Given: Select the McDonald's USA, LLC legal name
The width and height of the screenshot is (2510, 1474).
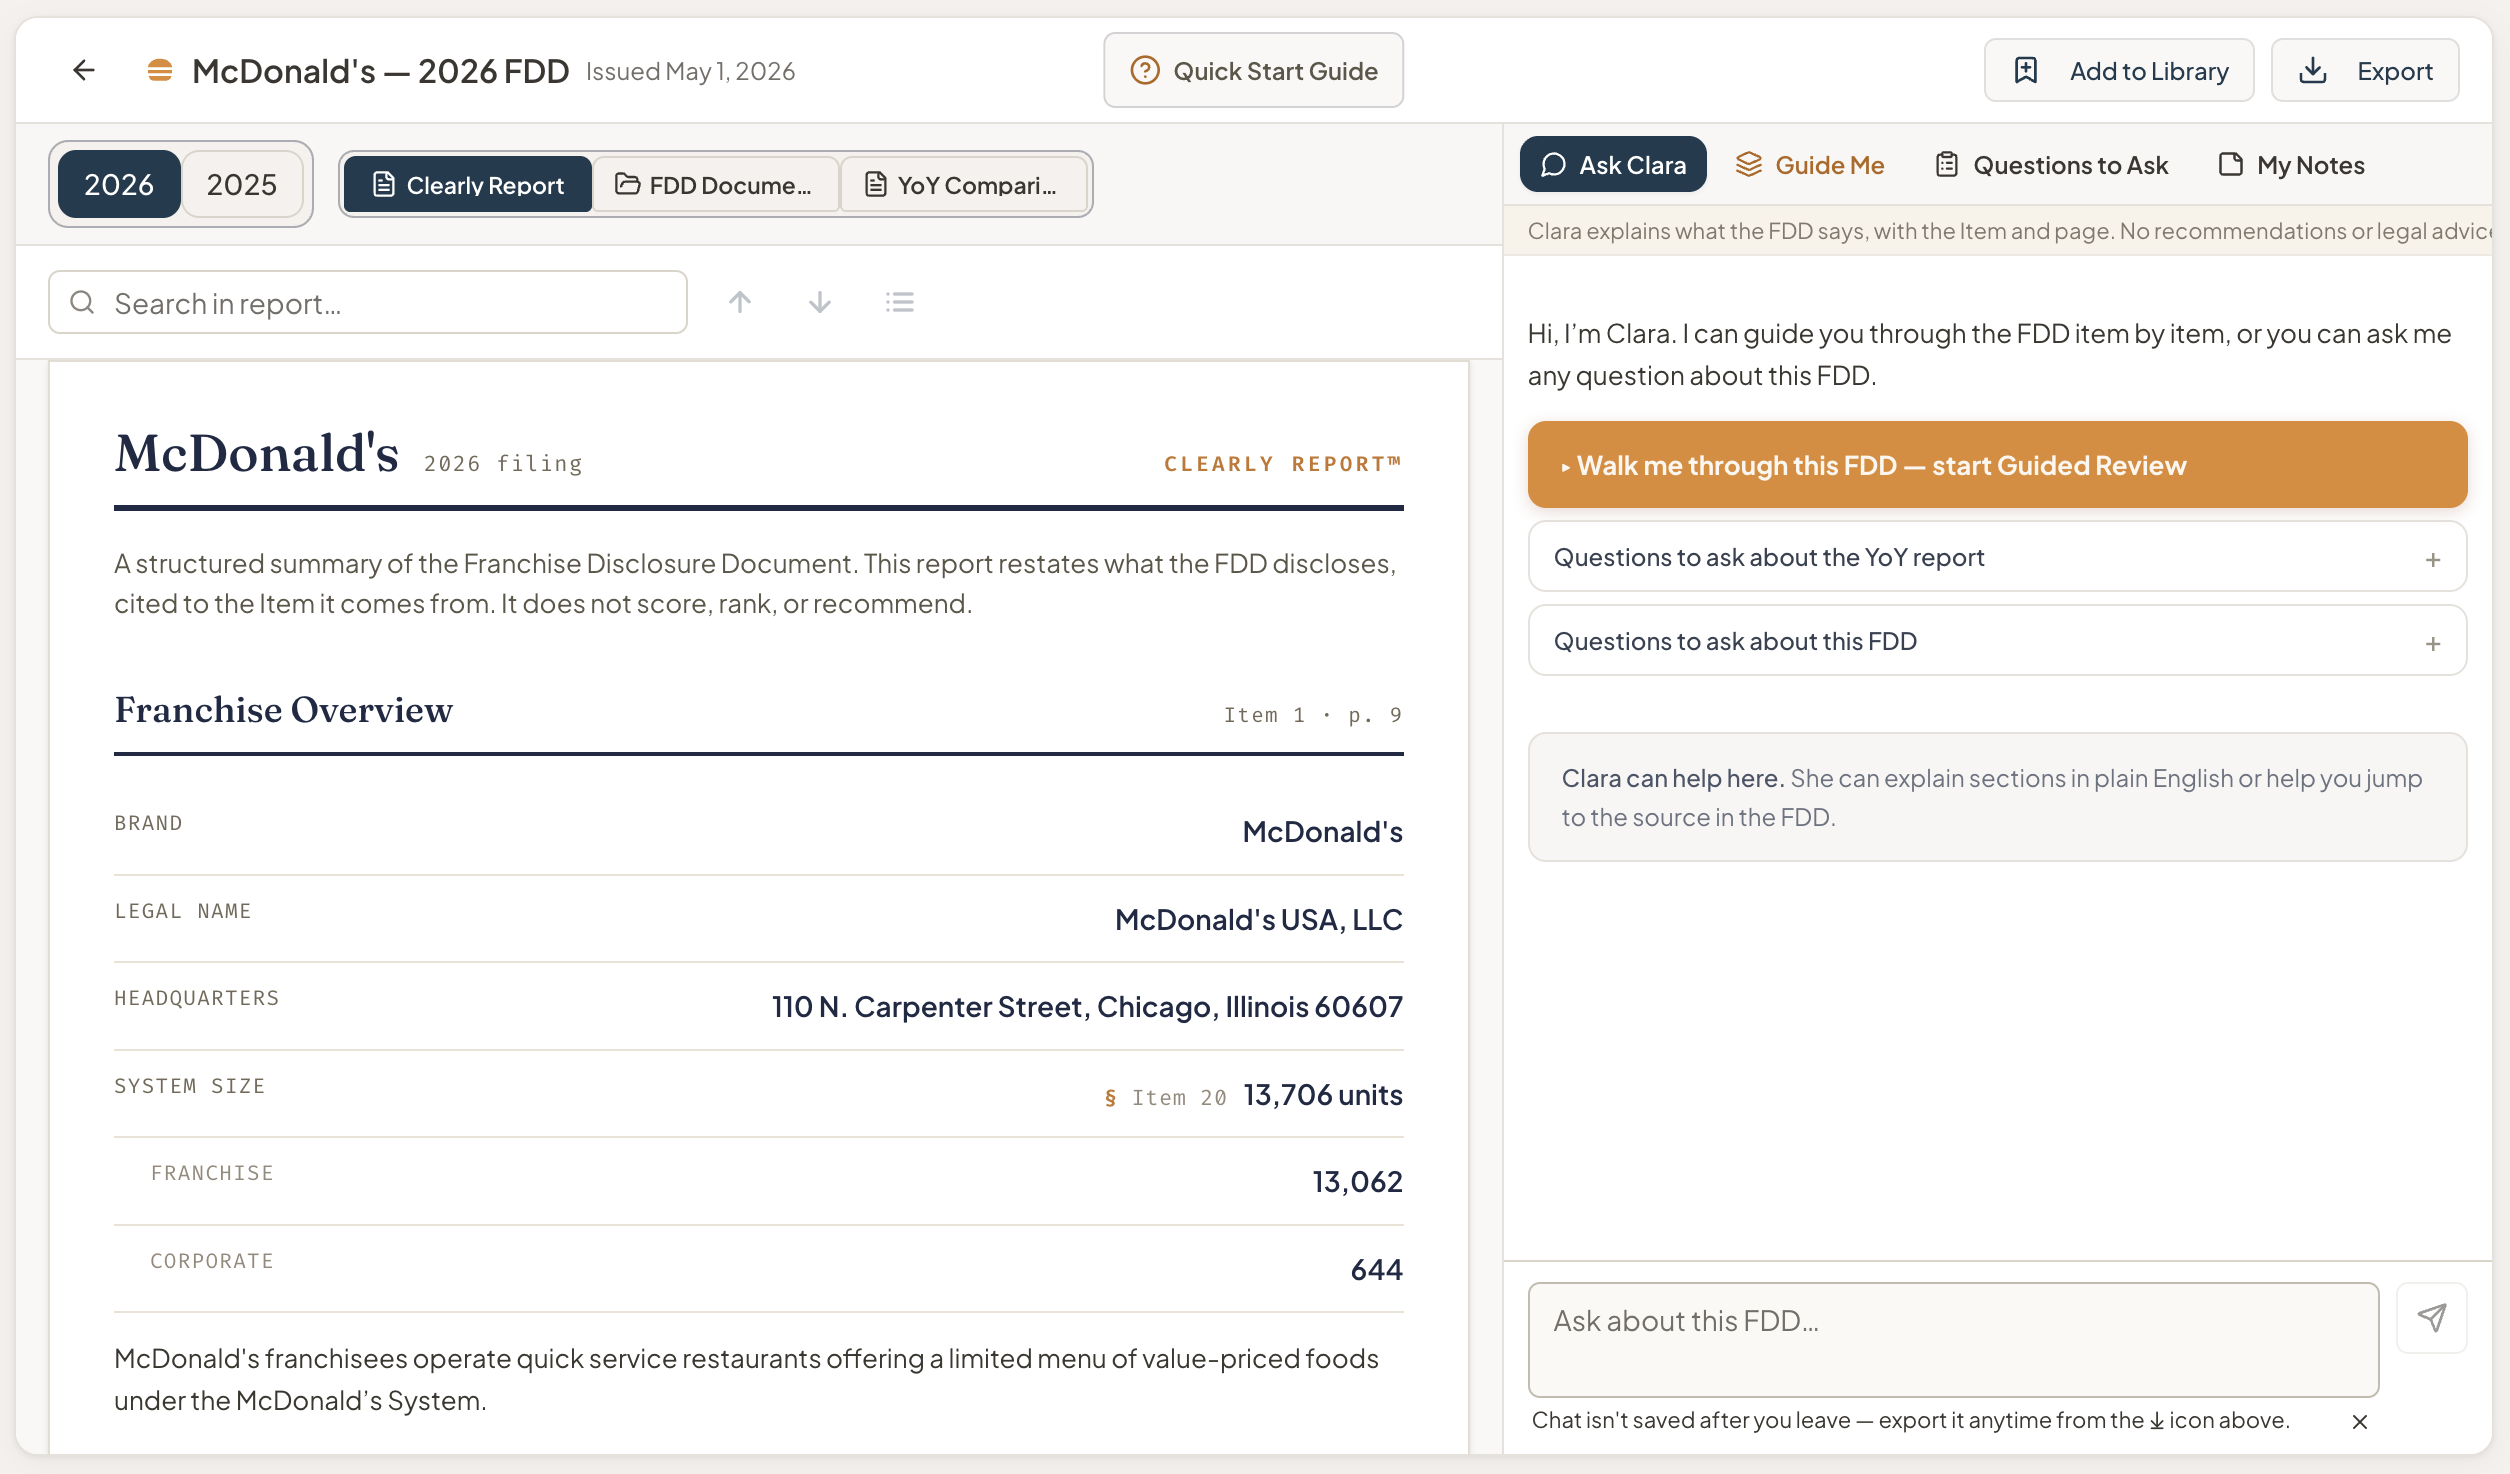Looking at the screenshot, I should 1259,919.
